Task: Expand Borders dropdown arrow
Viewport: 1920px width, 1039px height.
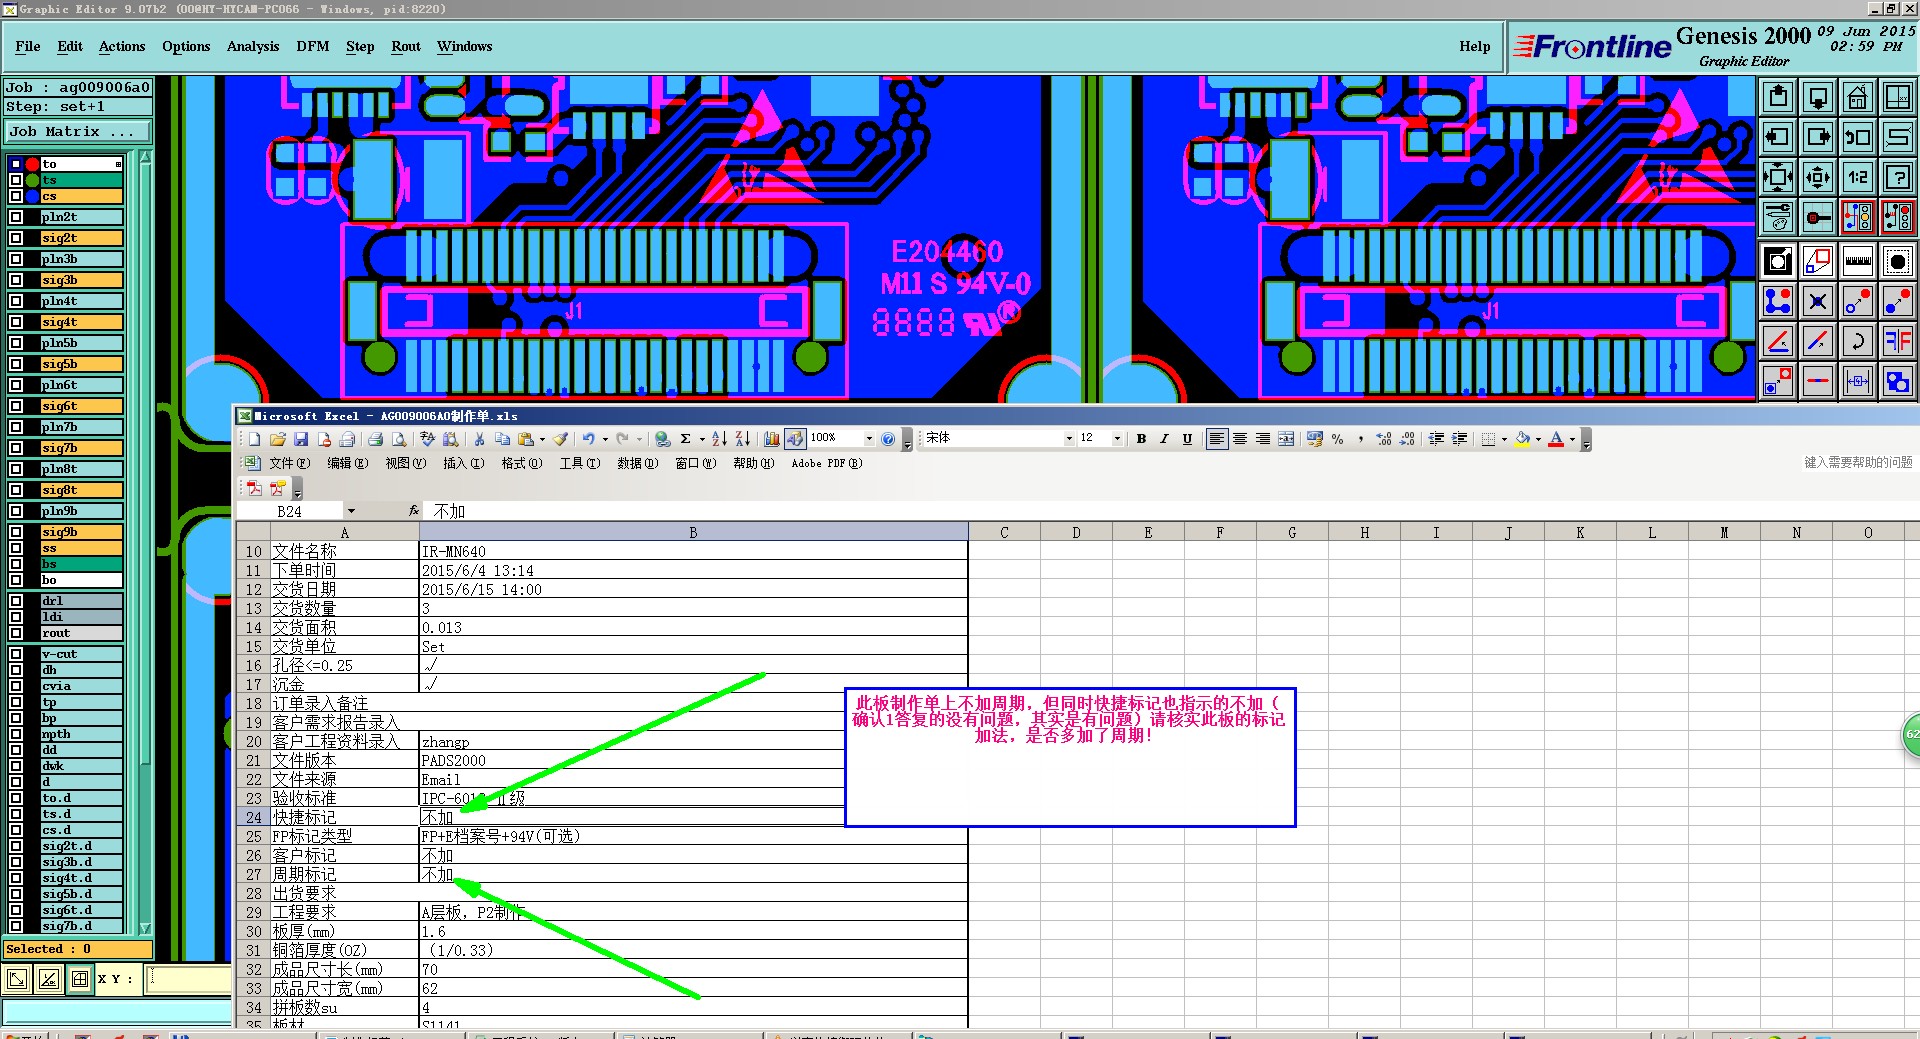Action: coord(1504,439)
